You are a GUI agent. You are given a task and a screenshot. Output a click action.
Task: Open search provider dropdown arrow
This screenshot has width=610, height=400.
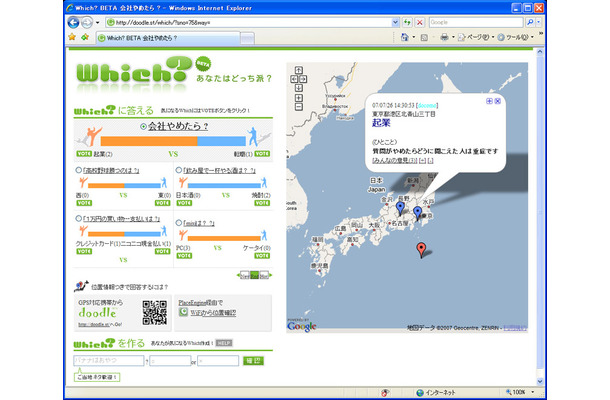click(x=538, y=23)
